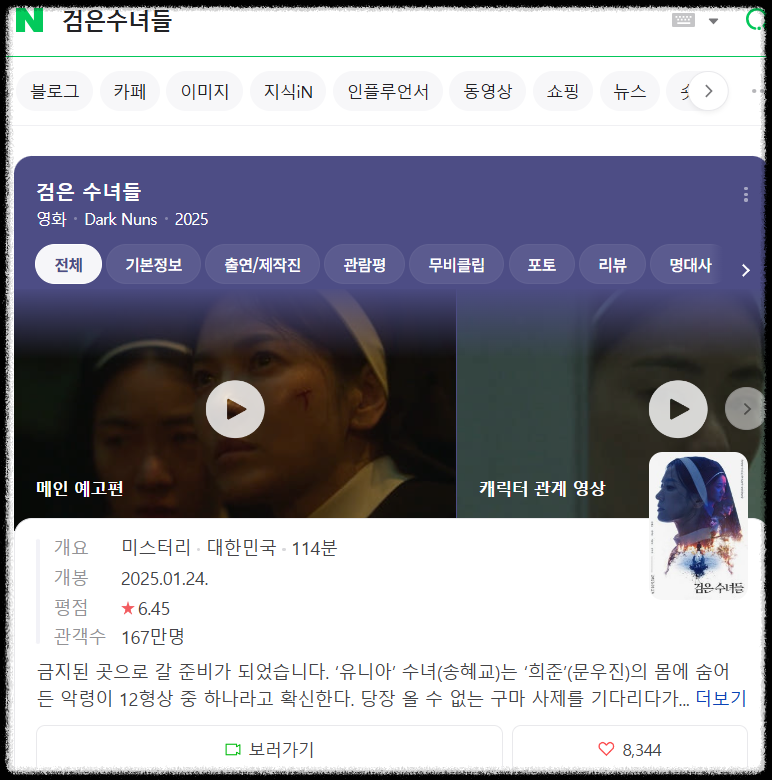The width and height of the screenshot is (772, 780).
Task: Select the 뉴스 search category
Action: click(630, 91)
